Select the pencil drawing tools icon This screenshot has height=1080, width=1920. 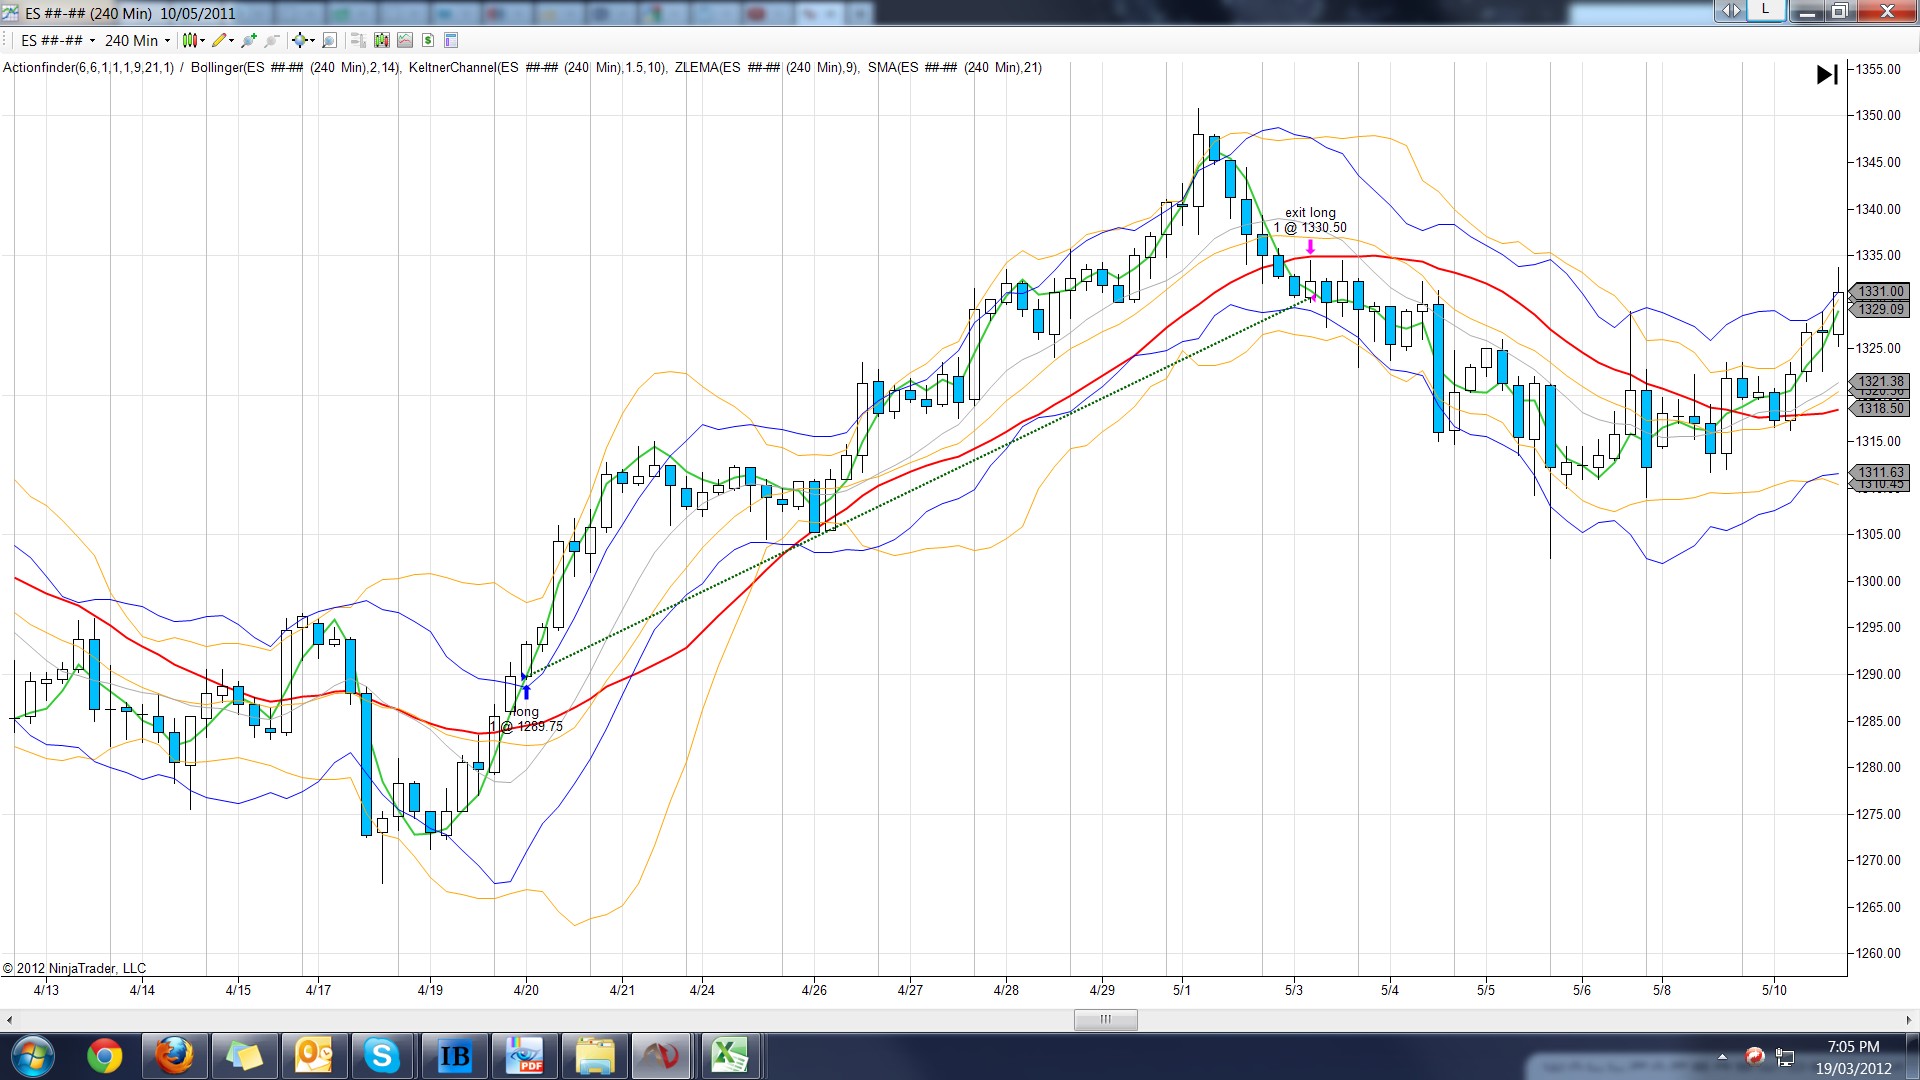pos(218,41)
